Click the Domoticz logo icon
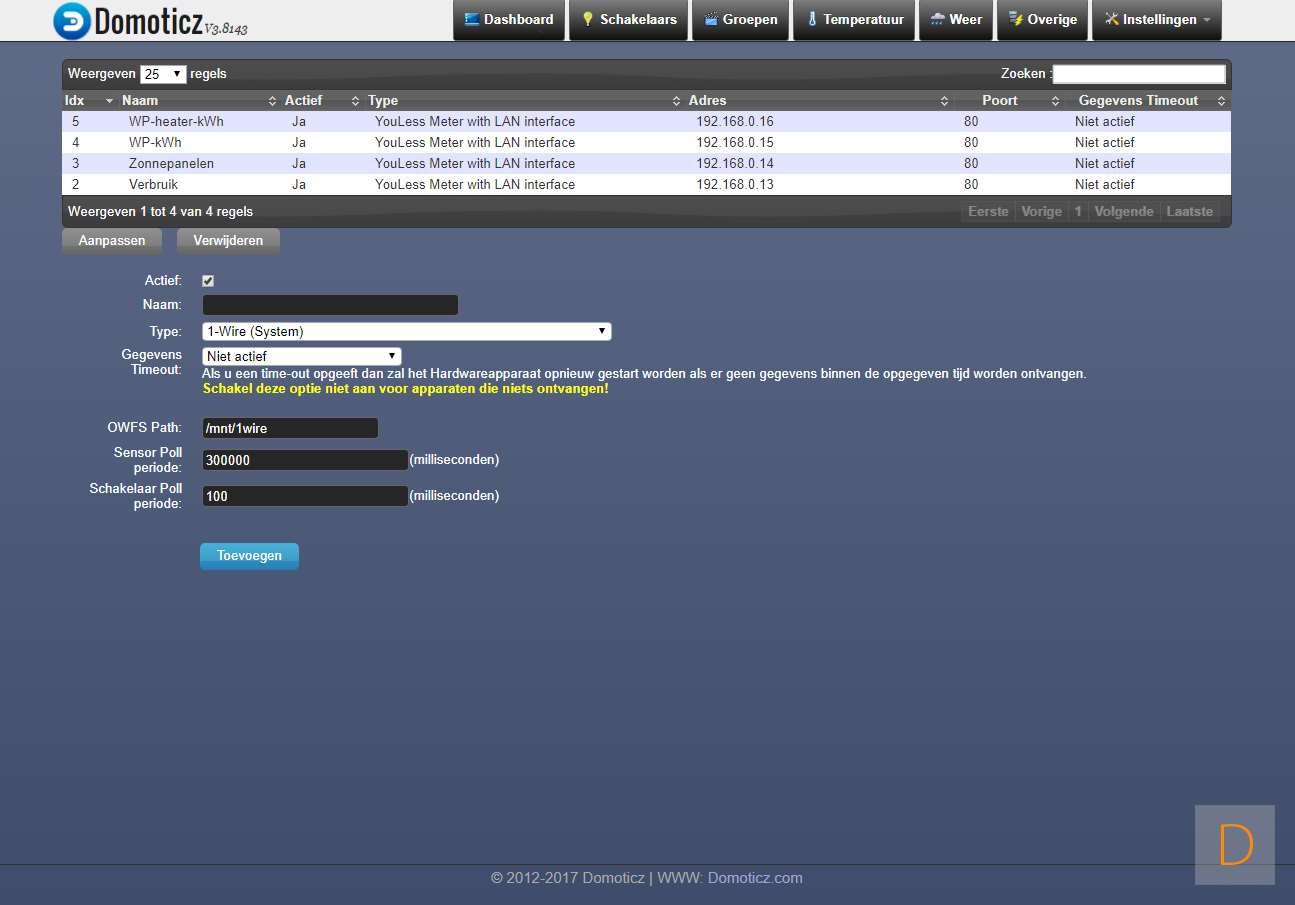 (x=71, y=21)
